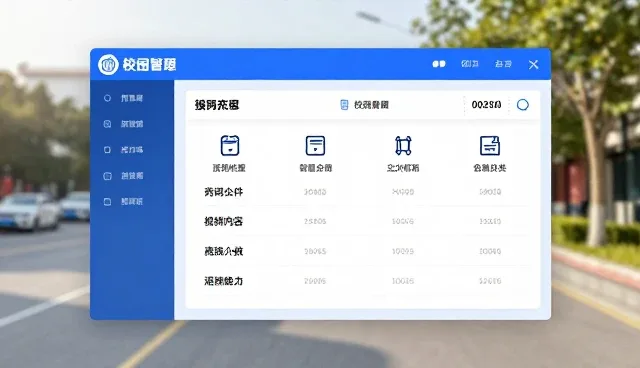Click the round app logo in title bar
The height and width of the screenshot is (368, 640).
(x=108, y=64)
